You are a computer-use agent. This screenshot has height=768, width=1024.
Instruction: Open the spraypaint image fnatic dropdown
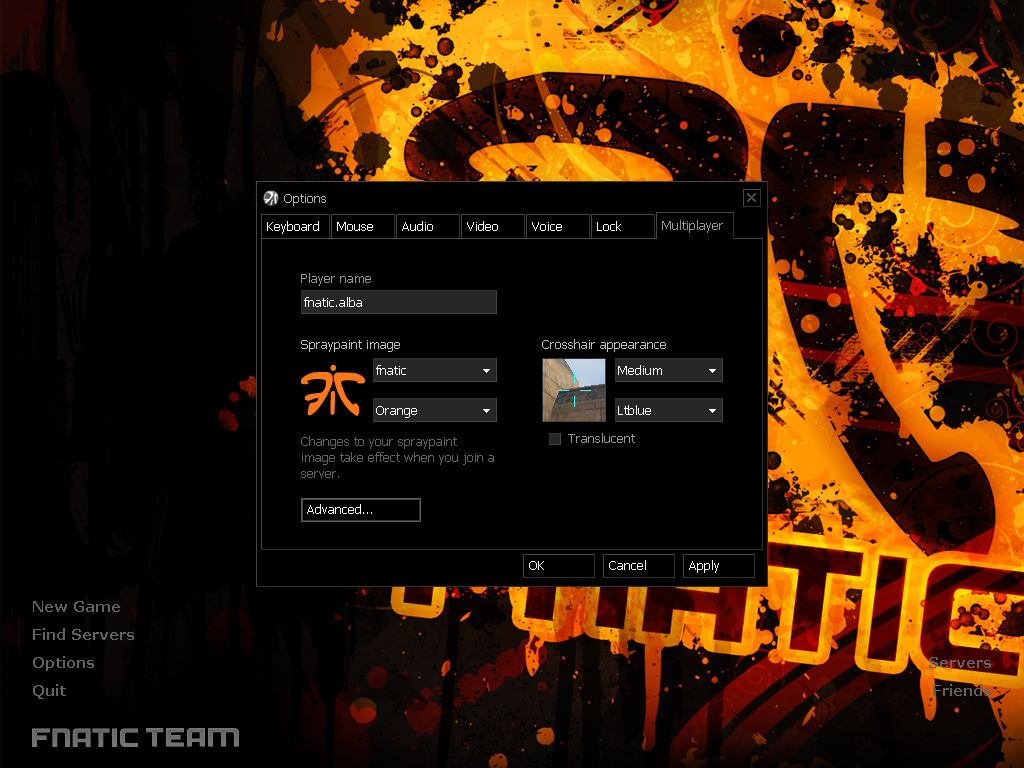pyautogui.click(x=434, y=371)
